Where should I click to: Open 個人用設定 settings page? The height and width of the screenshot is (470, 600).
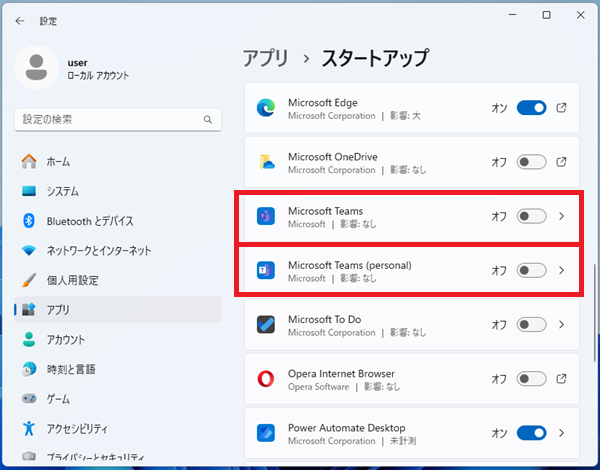coord(118,280)
